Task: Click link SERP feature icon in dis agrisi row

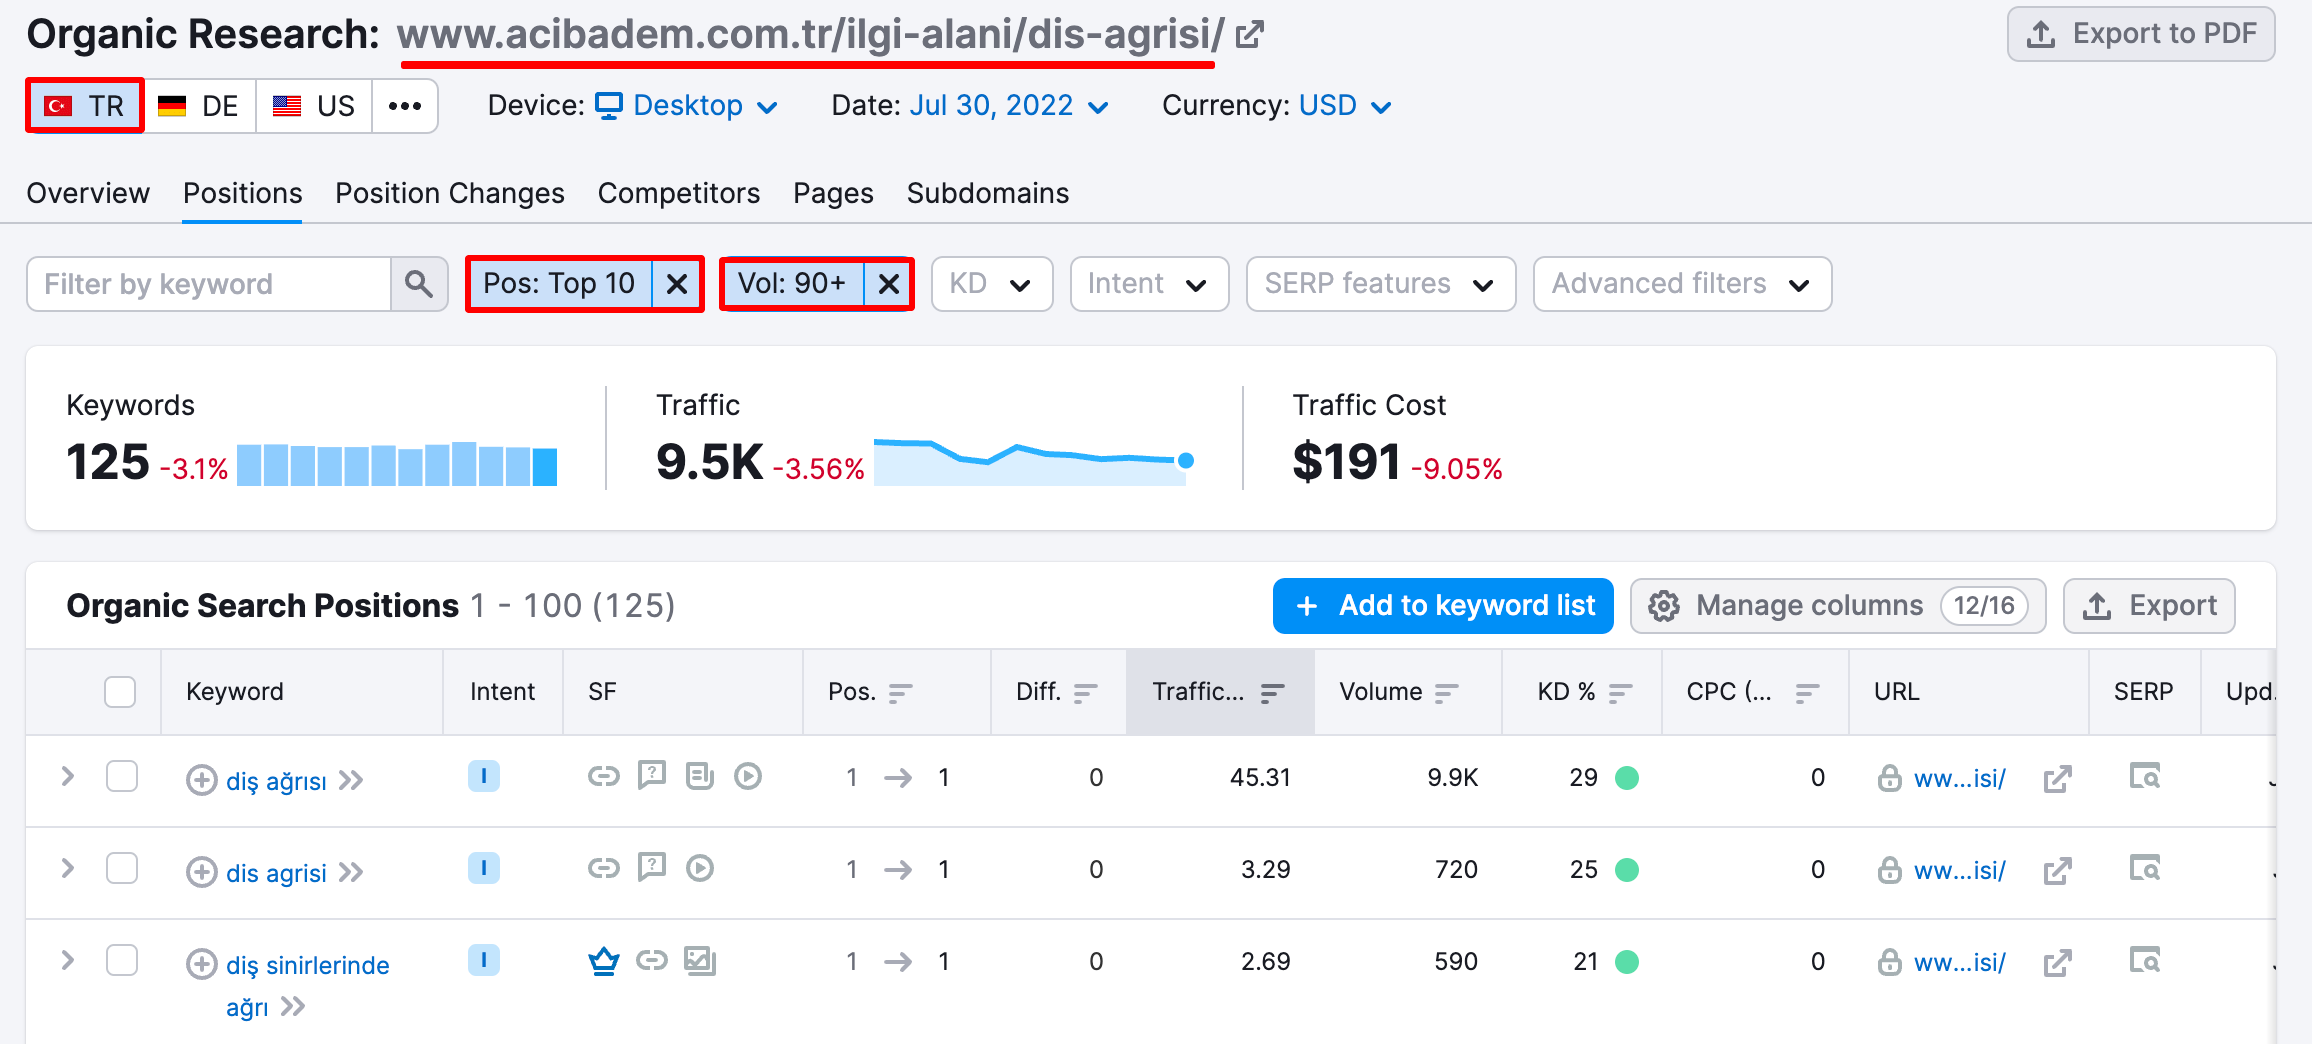Action: [x=603, y=868]
